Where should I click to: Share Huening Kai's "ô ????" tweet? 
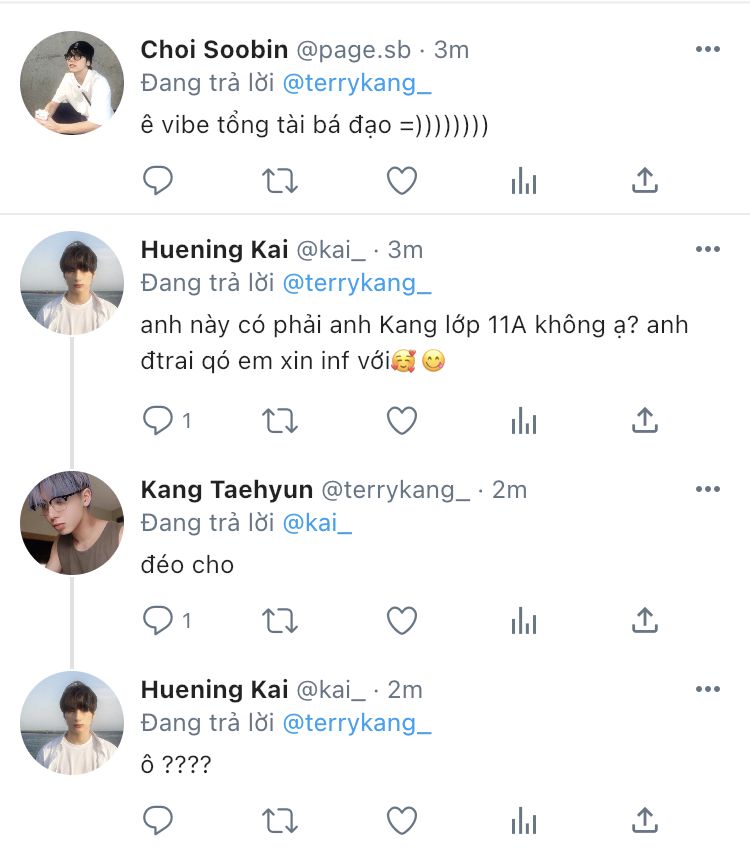pos(646,821)
